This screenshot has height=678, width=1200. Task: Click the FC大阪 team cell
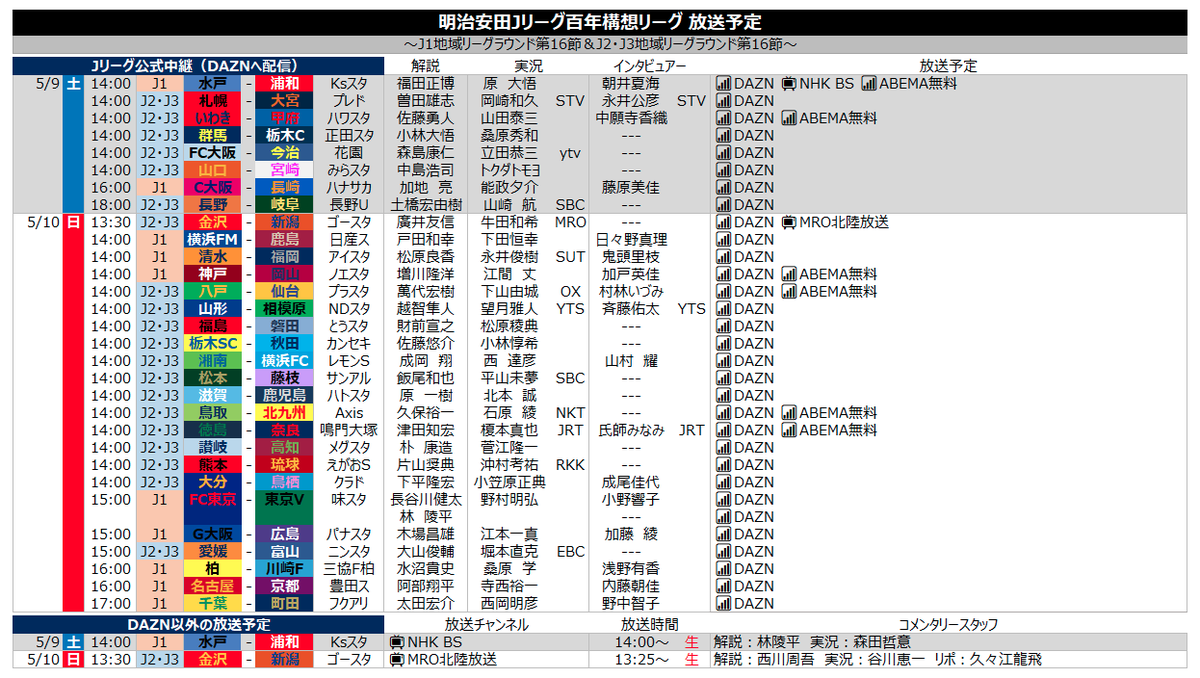(212, 153)
